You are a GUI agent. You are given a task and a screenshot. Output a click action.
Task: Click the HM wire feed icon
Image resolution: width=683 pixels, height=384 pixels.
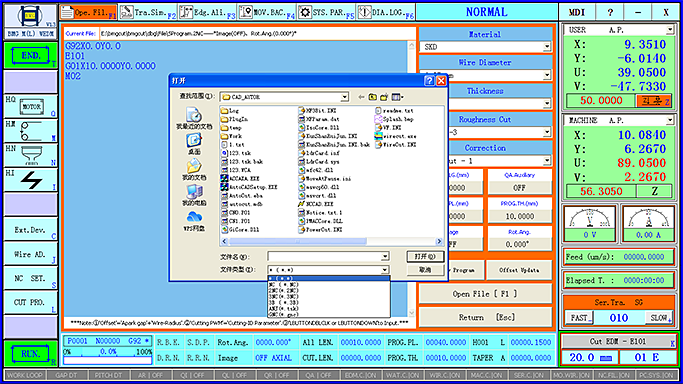click(x=31, y=131)
